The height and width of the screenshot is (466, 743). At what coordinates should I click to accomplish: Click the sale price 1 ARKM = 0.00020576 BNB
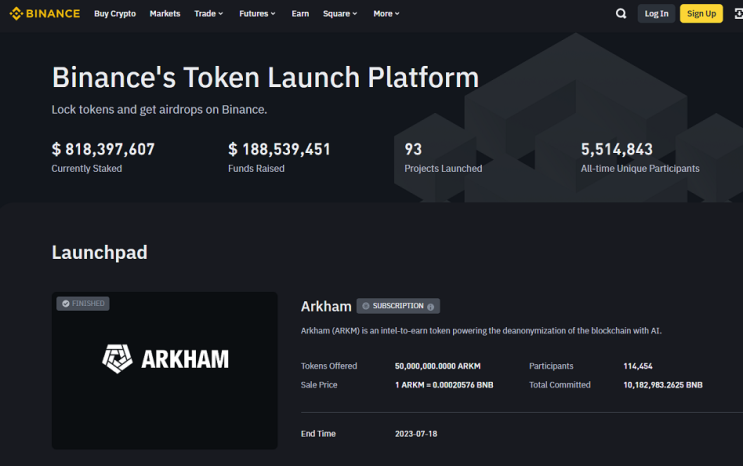pyautogui.click(x=444, y=385)
